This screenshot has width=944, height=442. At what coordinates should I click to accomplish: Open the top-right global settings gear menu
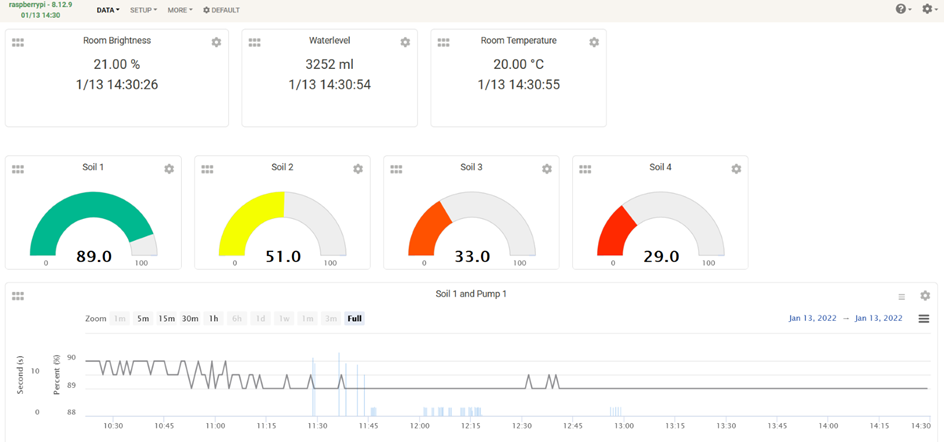pyautogui.click(x=928, y=9)
